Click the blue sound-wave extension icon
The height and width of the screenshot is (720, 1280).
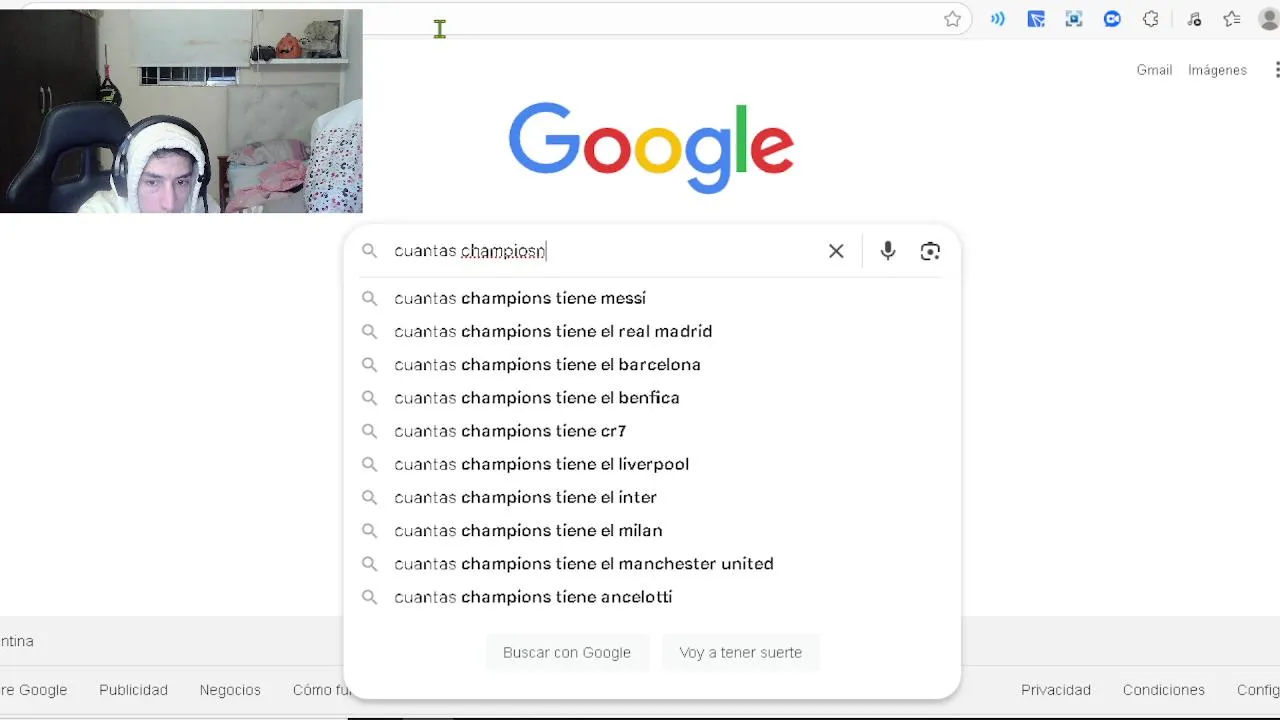(x=998, y=19)
